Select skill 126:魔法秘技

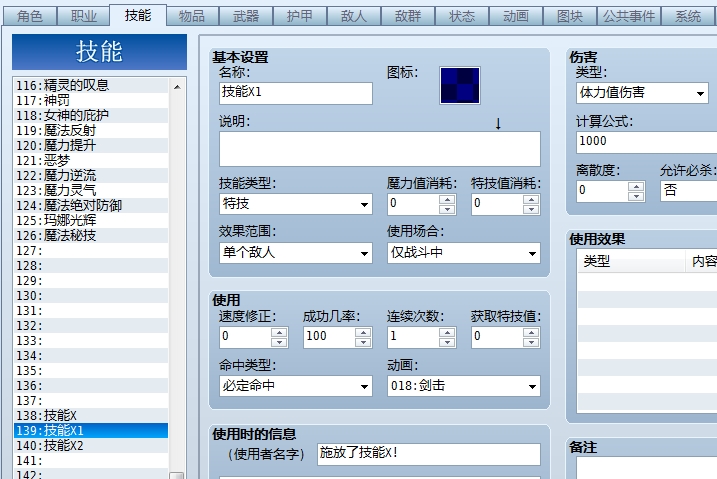[91, 236]
